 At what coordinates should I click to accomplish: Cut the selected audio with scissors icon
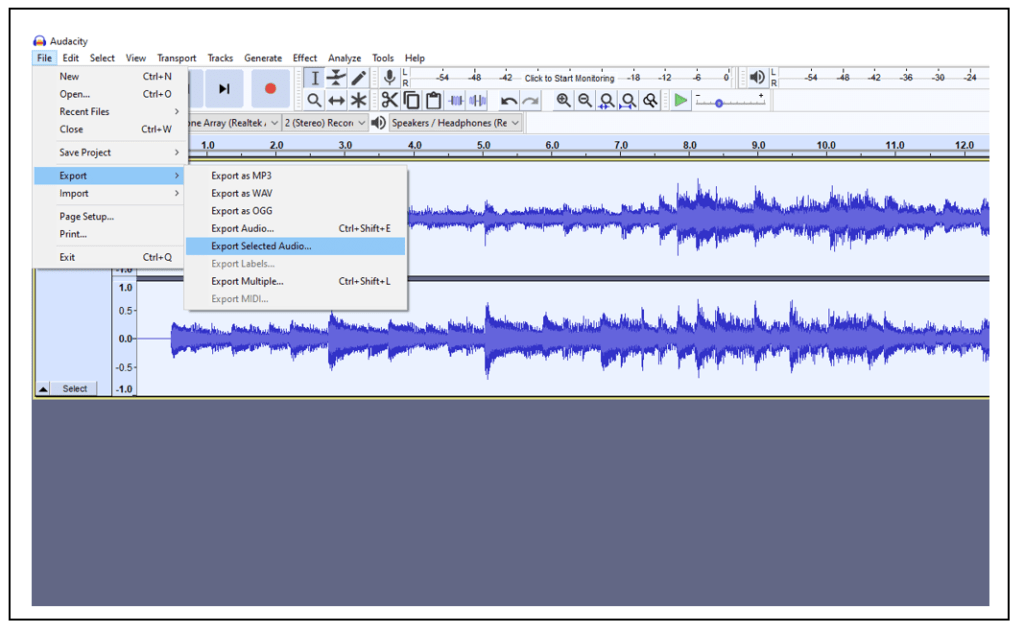coord(388,100)
